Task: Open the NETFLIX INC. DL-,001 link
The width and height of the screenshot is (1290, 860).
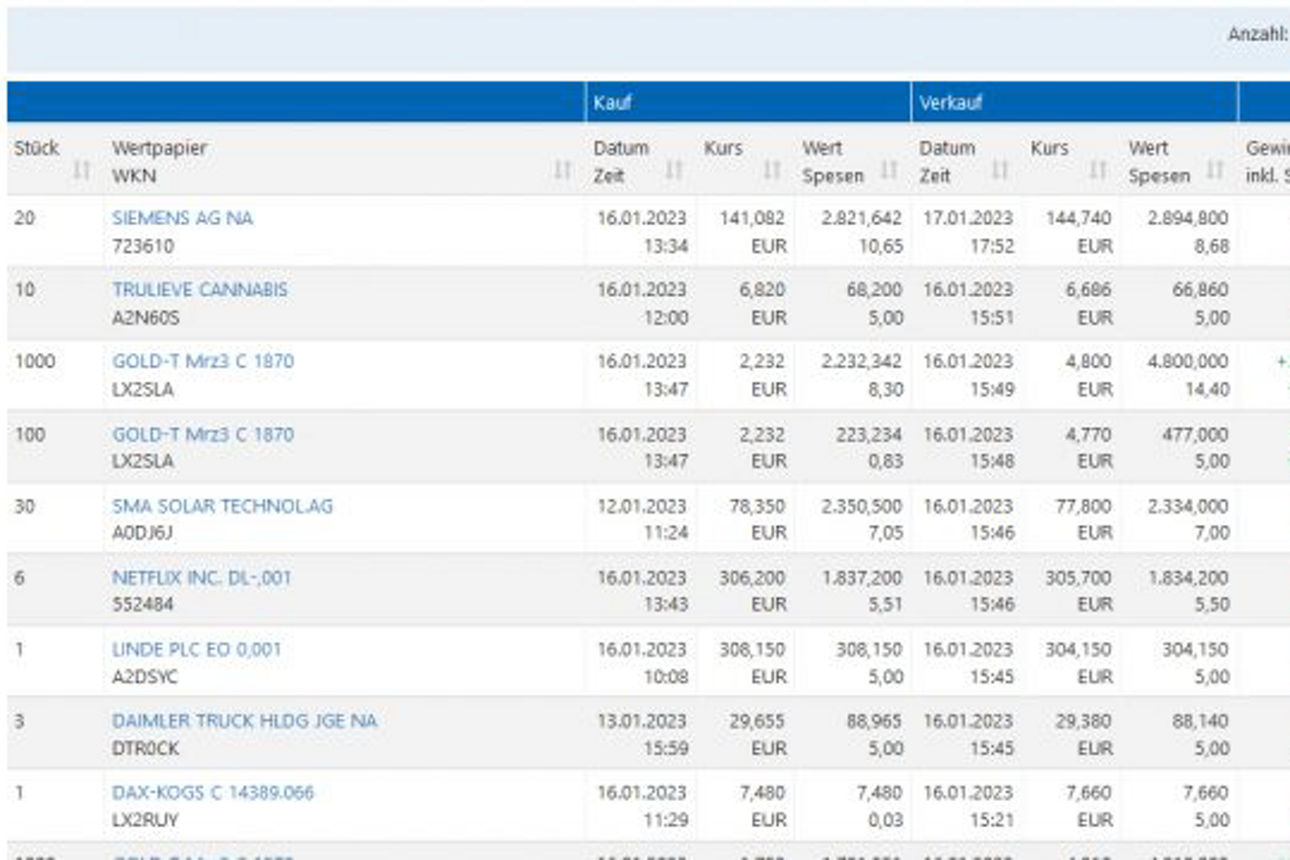Action: click(201, 578)
